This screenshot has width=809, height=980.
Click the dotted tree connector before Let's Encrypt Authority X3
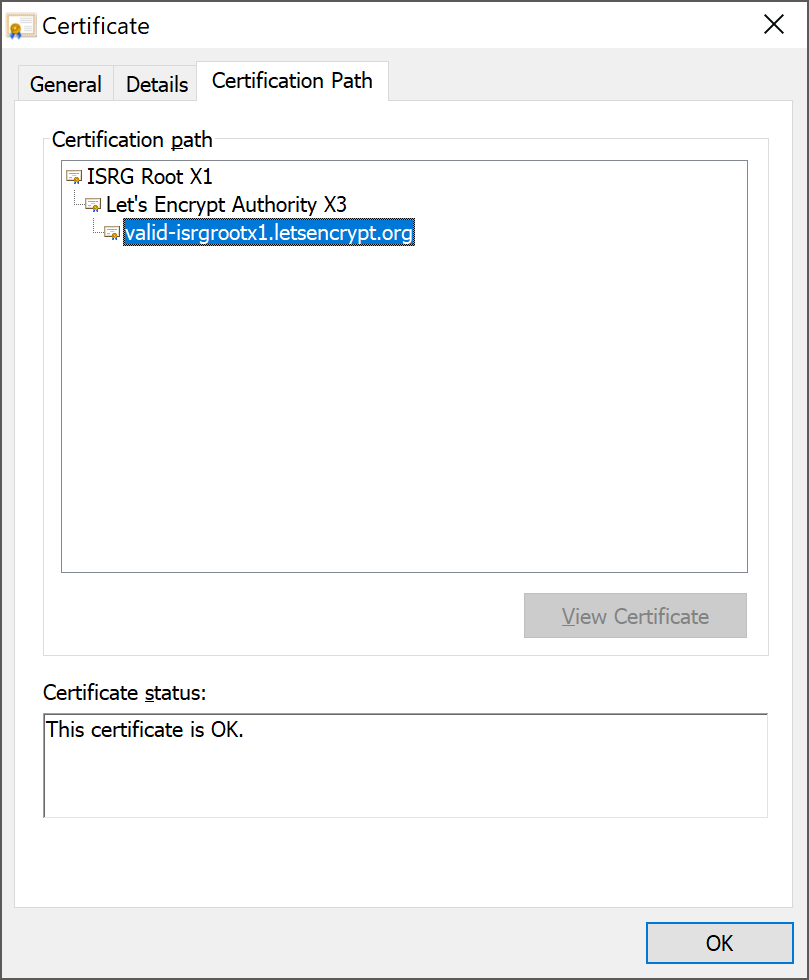point(79,198)
